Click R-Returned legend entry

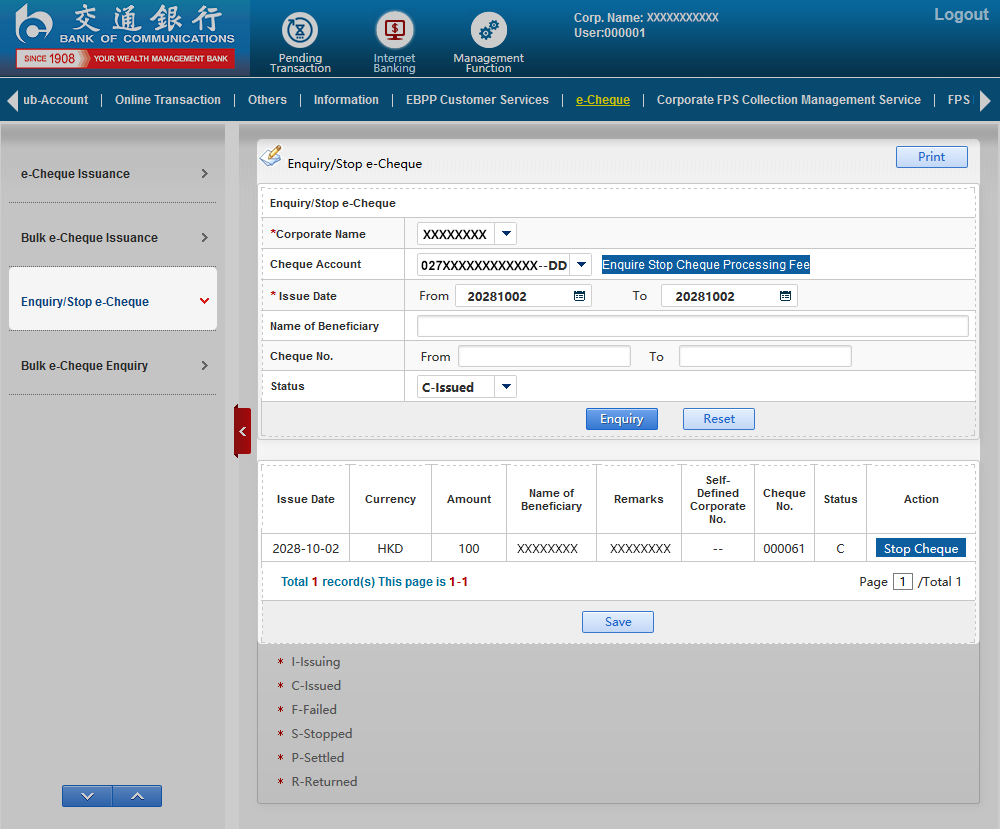pos(324,781)
